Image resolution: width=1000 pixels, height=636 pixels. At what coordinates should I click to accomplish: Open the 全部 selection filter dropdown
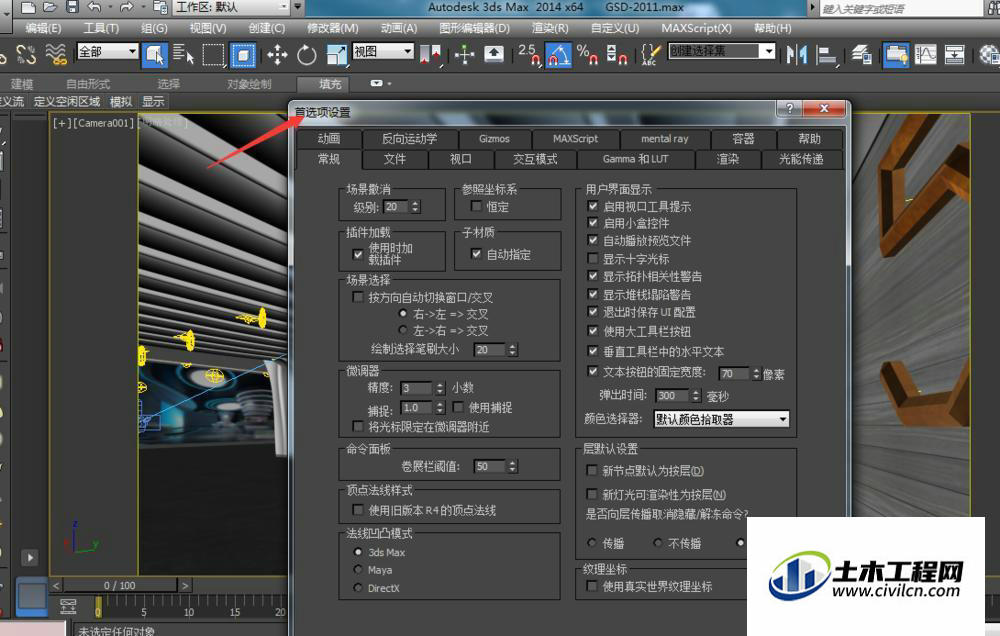point(107,51)
